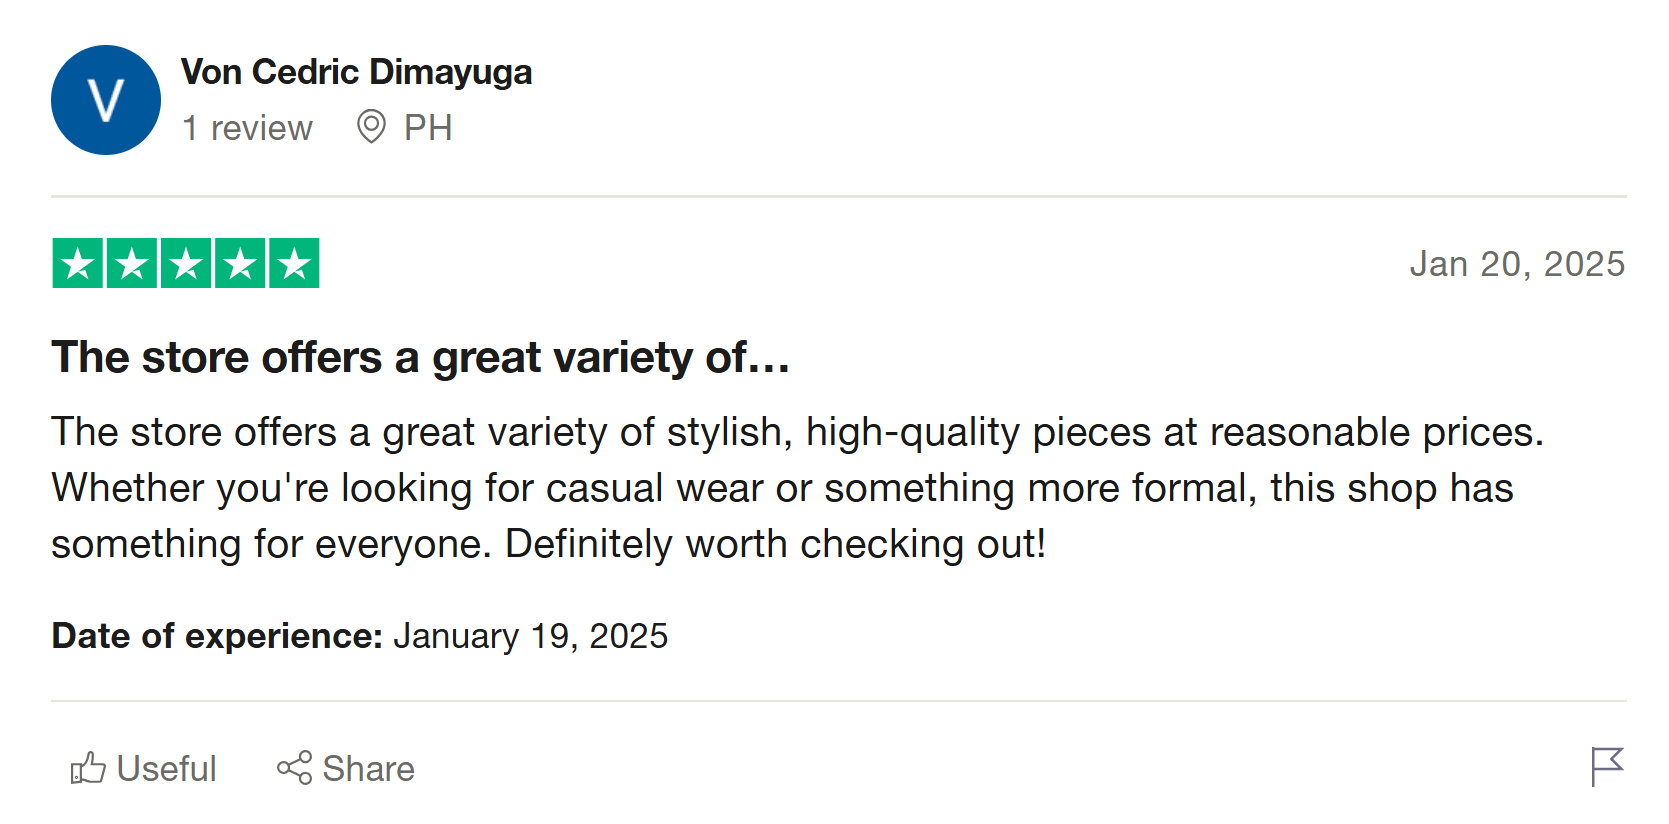
Task: Click the "1 review" count text
Action: [247, 128]
